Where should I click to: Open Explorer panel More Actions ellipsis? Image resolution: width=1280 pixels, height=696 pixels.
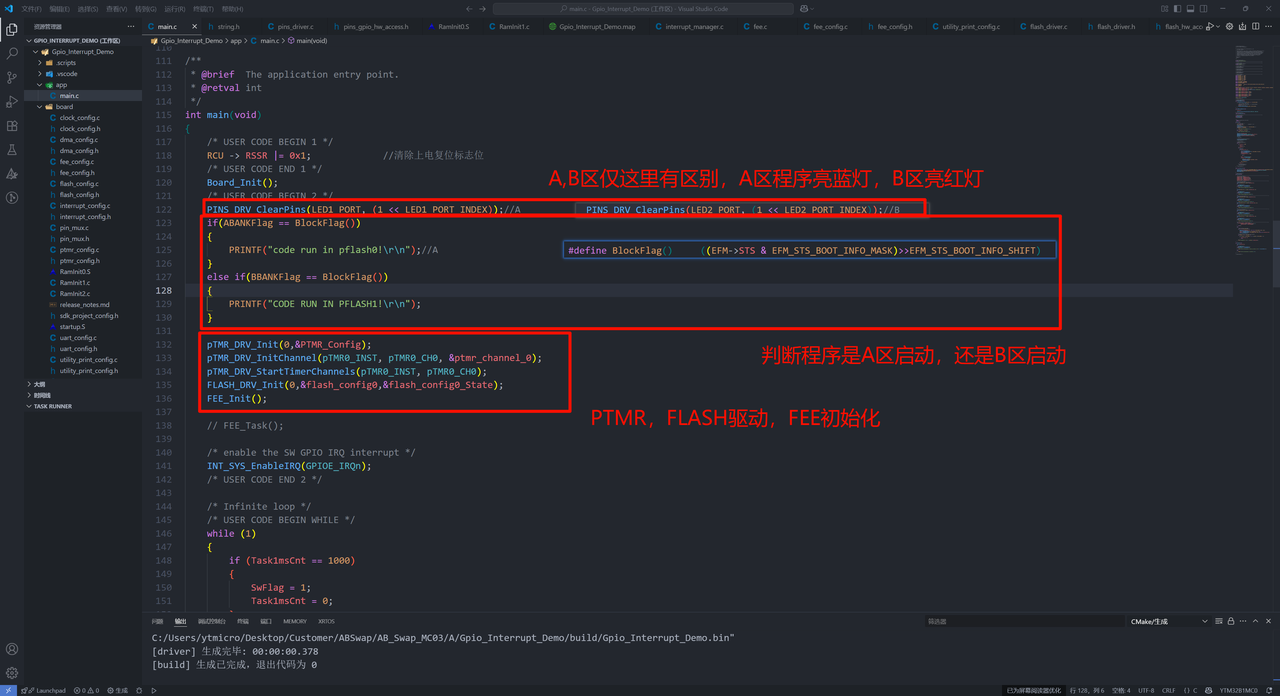coord(131,26)
